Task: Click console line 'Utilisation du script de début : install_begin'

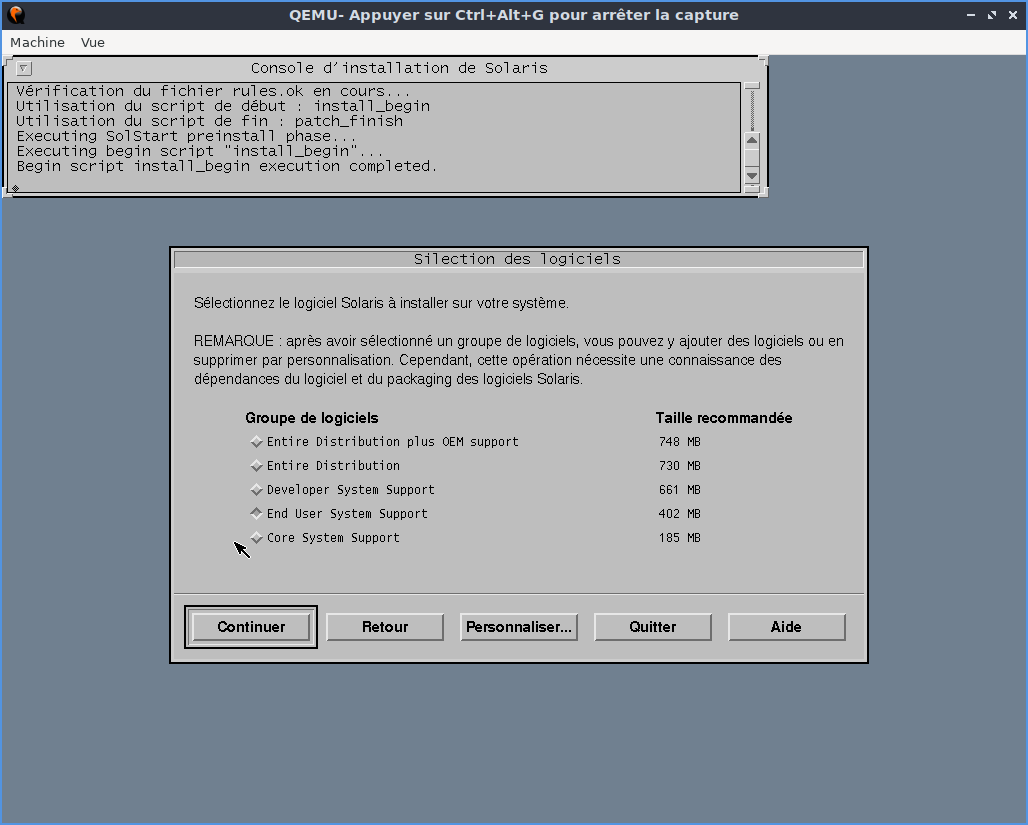Action: 223,106
